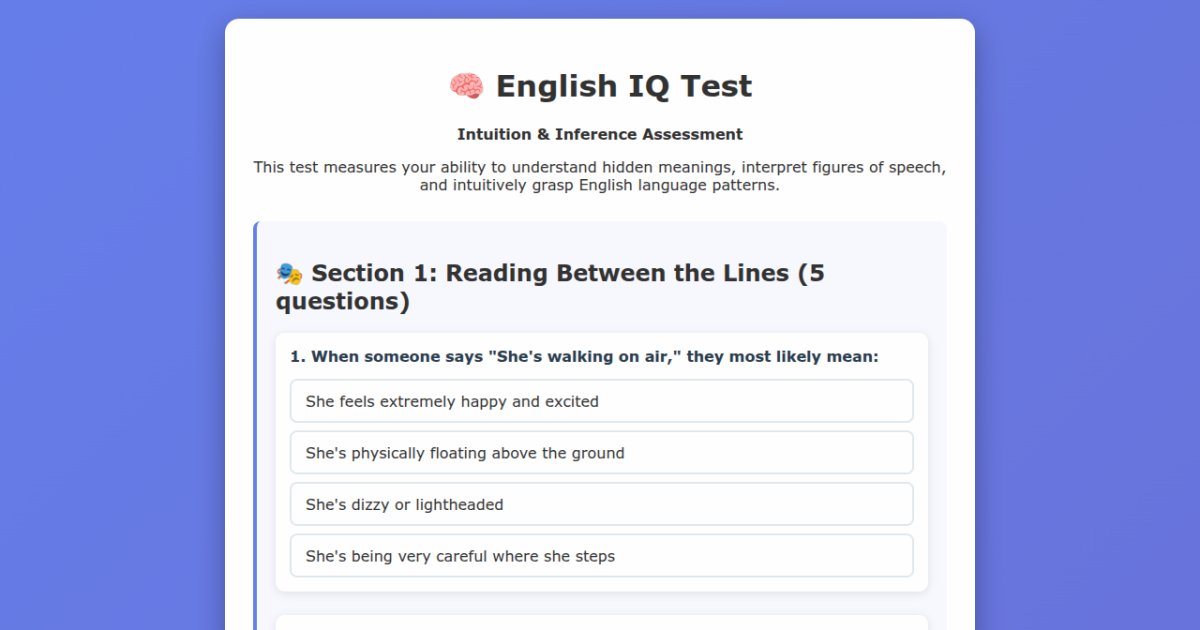The height and width of the screenshot is (630, 1200).
Task: Click the description line starting "This test measures"
Action: click(600, 167)
